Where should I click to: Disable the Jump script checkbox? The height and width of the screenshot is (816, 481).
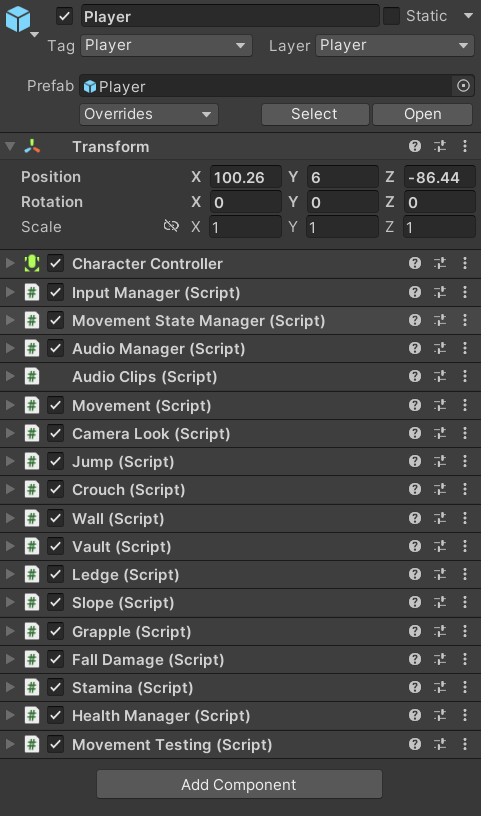pos(56,461)
